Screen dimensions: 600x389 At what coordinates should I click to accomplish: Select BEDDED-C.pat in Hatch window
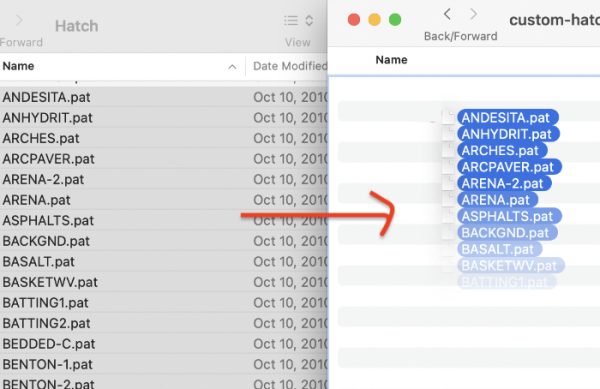click(x=49, y=344)
